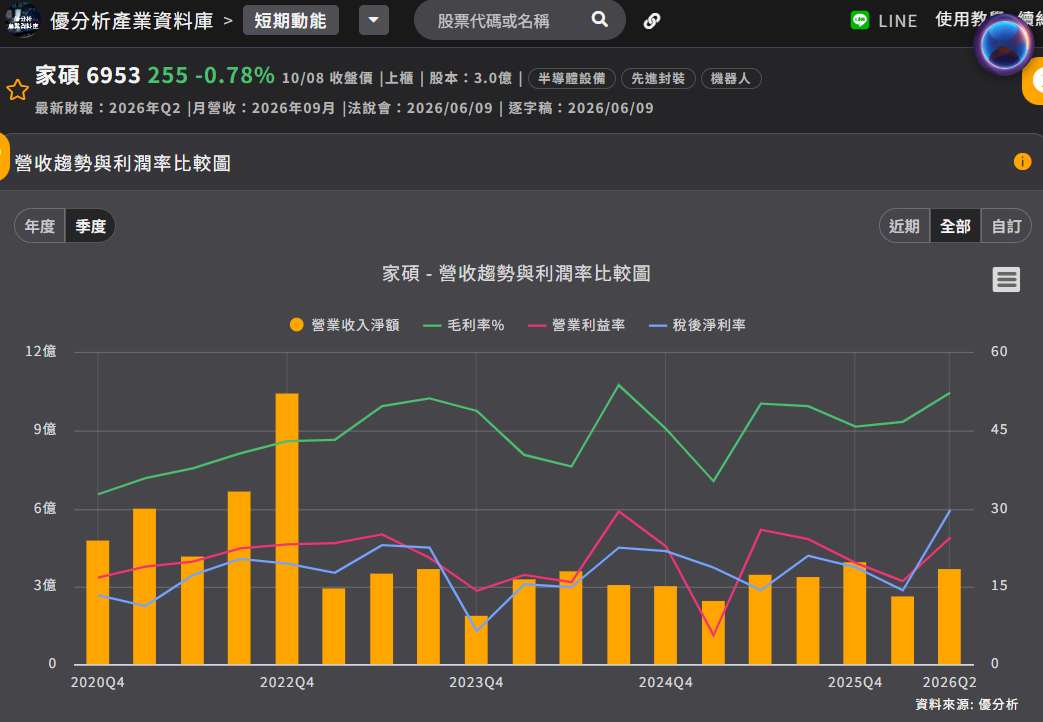Click the 逐字稿：2026/06/09 text
Screen dimensions: 1043x722
click(x=581, y=108)
